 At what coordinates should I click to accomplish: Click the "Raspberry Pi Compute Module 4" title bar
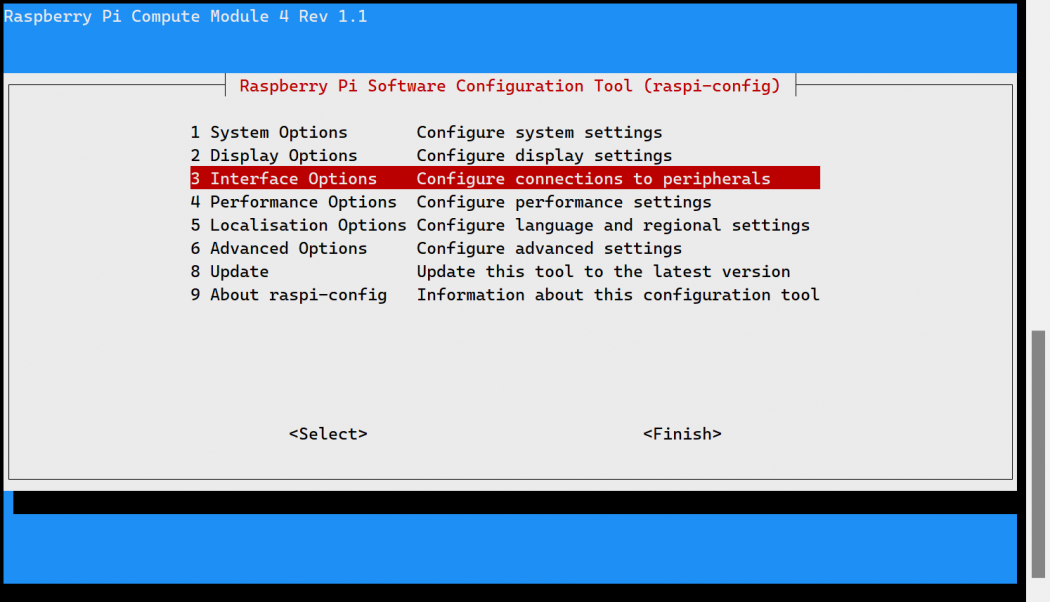pyautogui.click(x=185, y=16)
